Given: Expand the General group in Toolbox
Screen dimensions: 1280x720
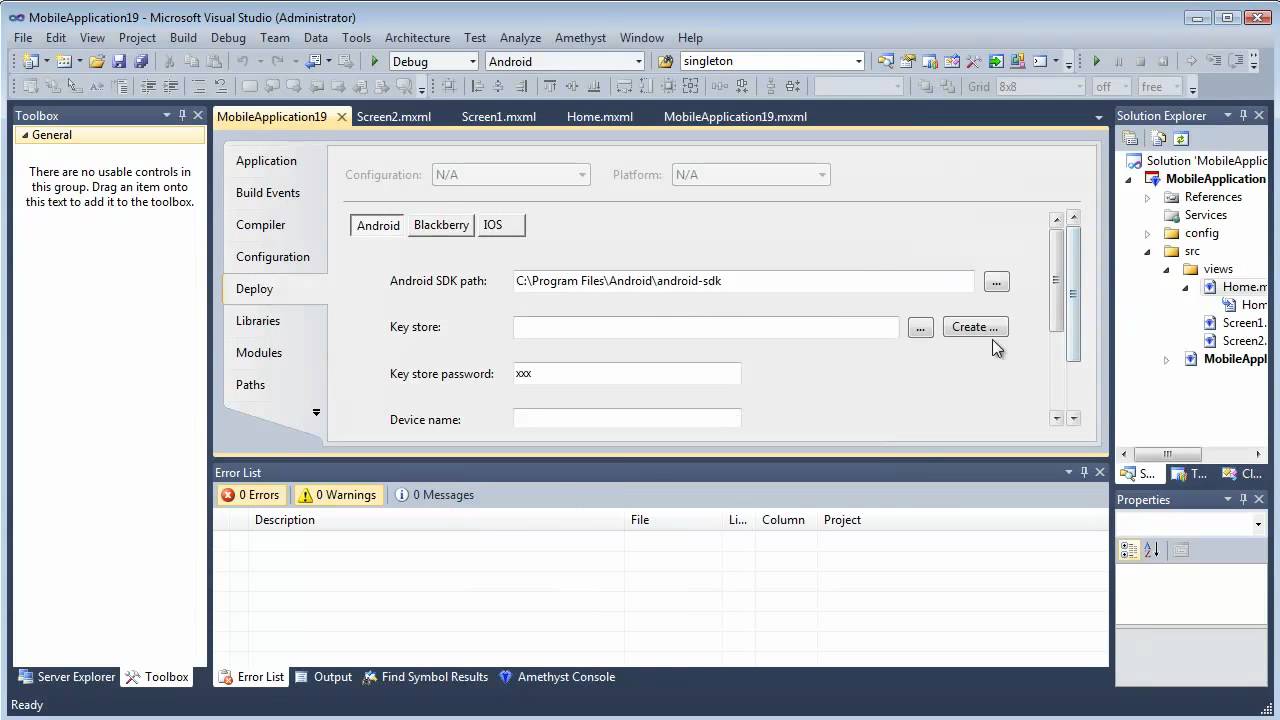Looking at the screenshot, I should [x=23, y=135].
